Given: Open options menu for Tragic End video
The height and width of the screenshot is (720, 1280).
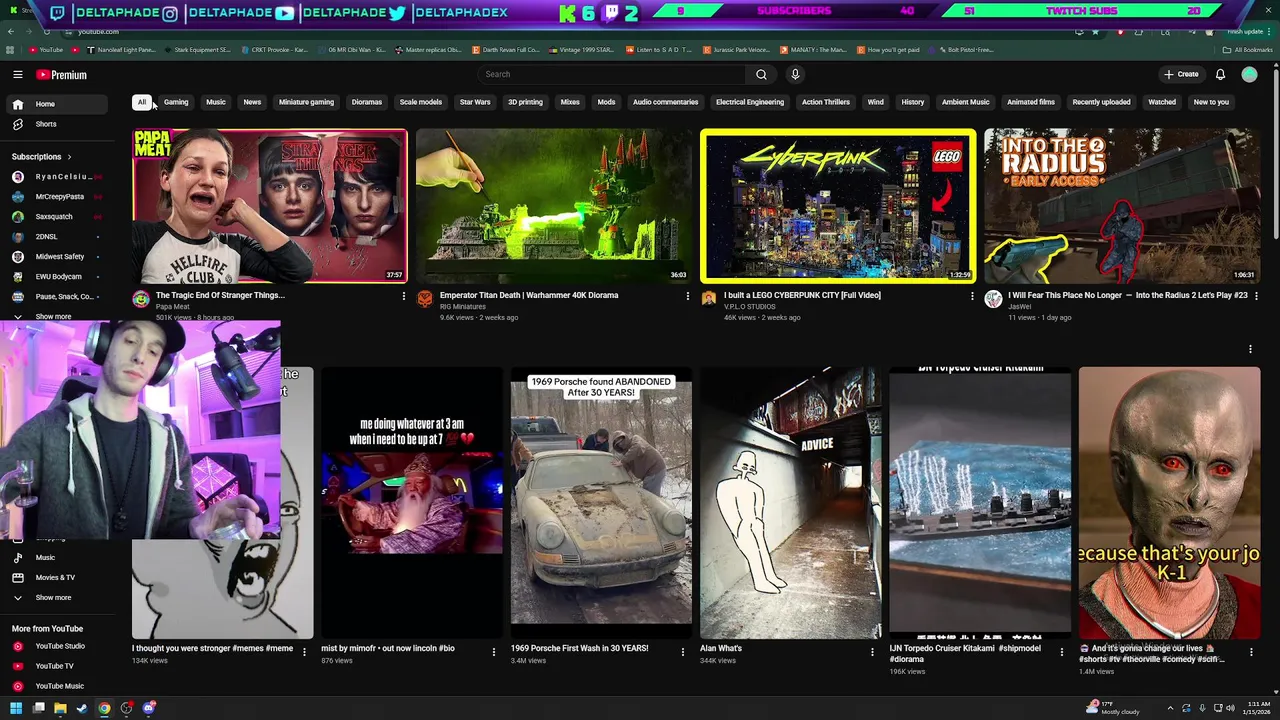Looking at the screenshot, I should 403,296.
